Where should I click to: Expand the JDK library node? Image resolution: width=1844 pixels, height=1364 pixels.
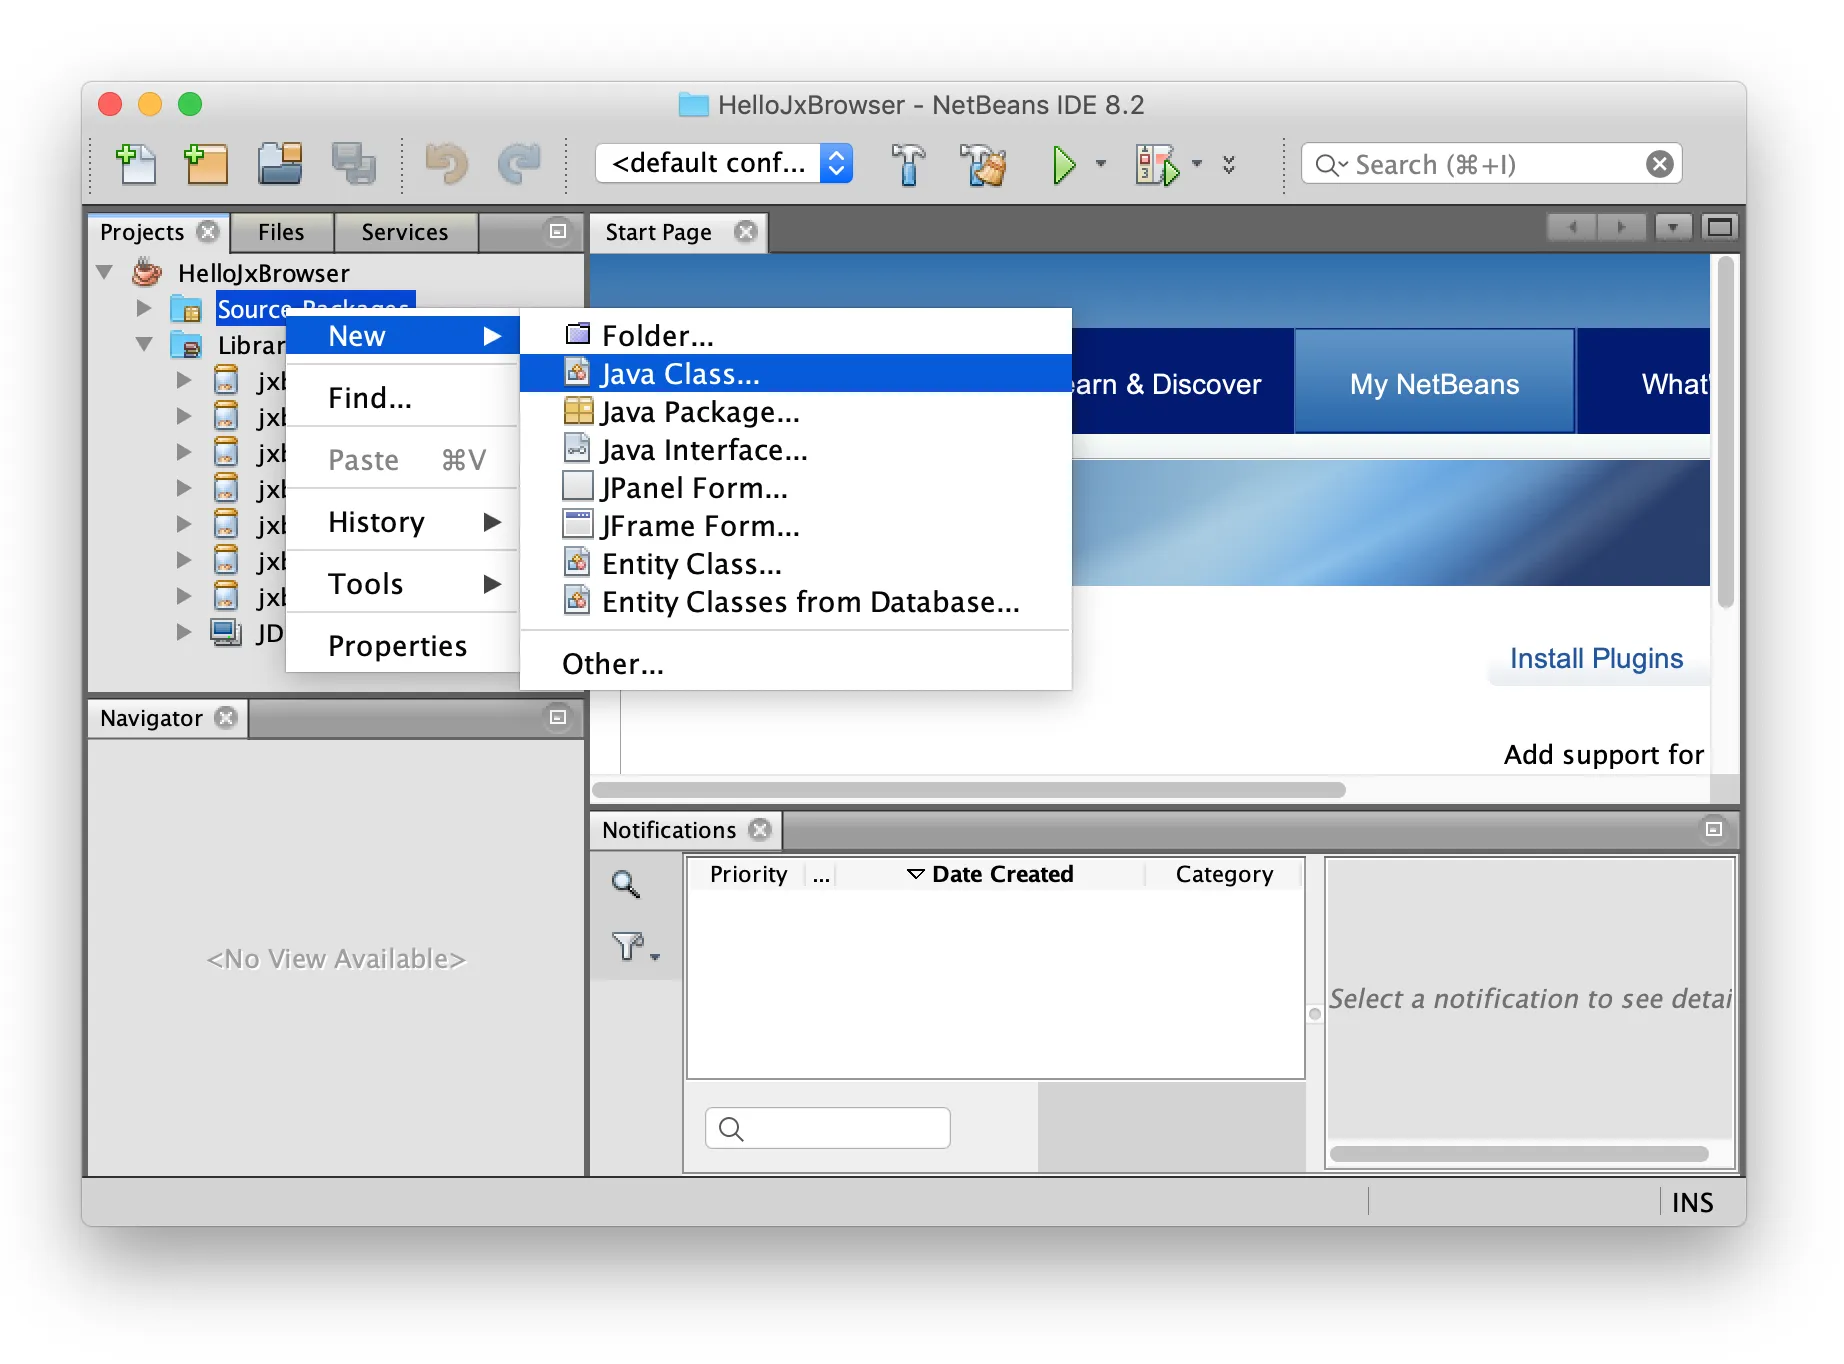click(x=184, y=632)
